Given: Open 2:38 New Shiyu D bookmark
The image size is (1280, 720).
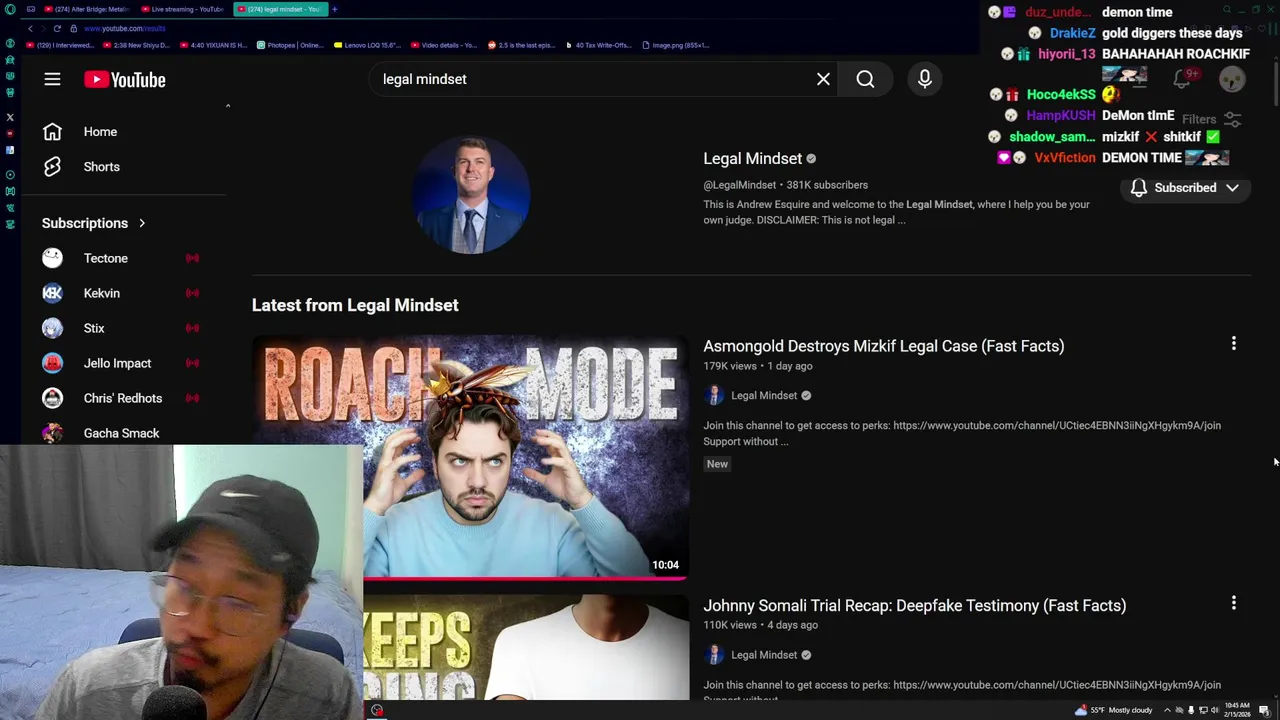Looking at the screenshot, I should 137,45.
